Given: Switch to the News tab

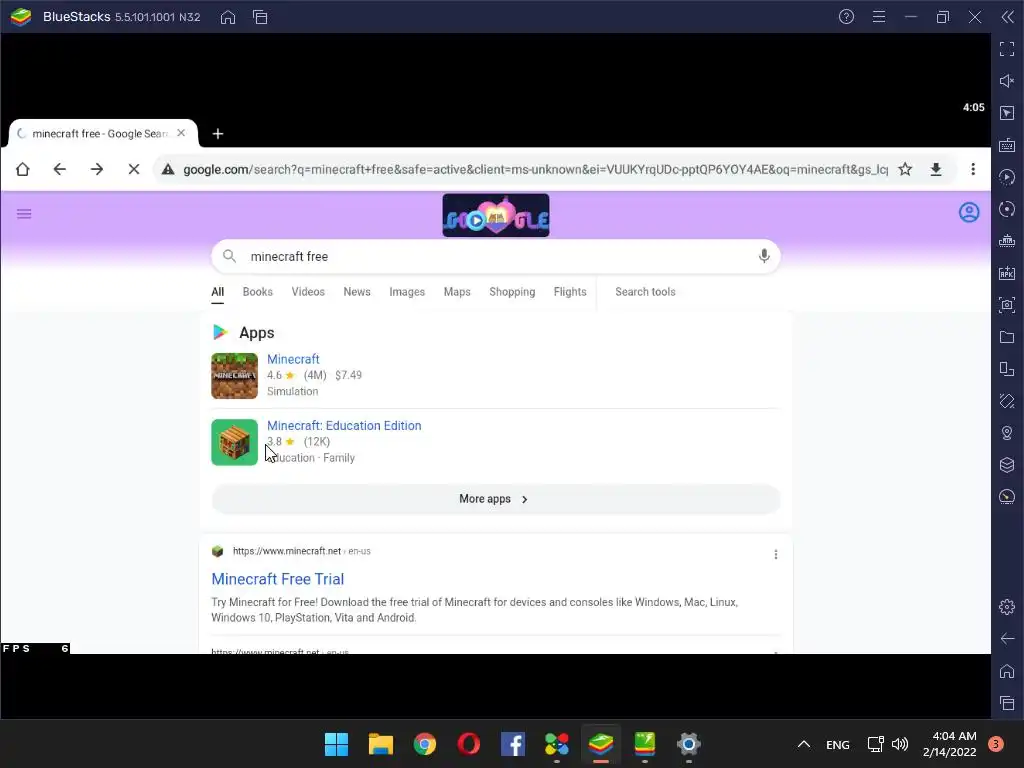Looking at the screenshot, I should pos(357,292).
